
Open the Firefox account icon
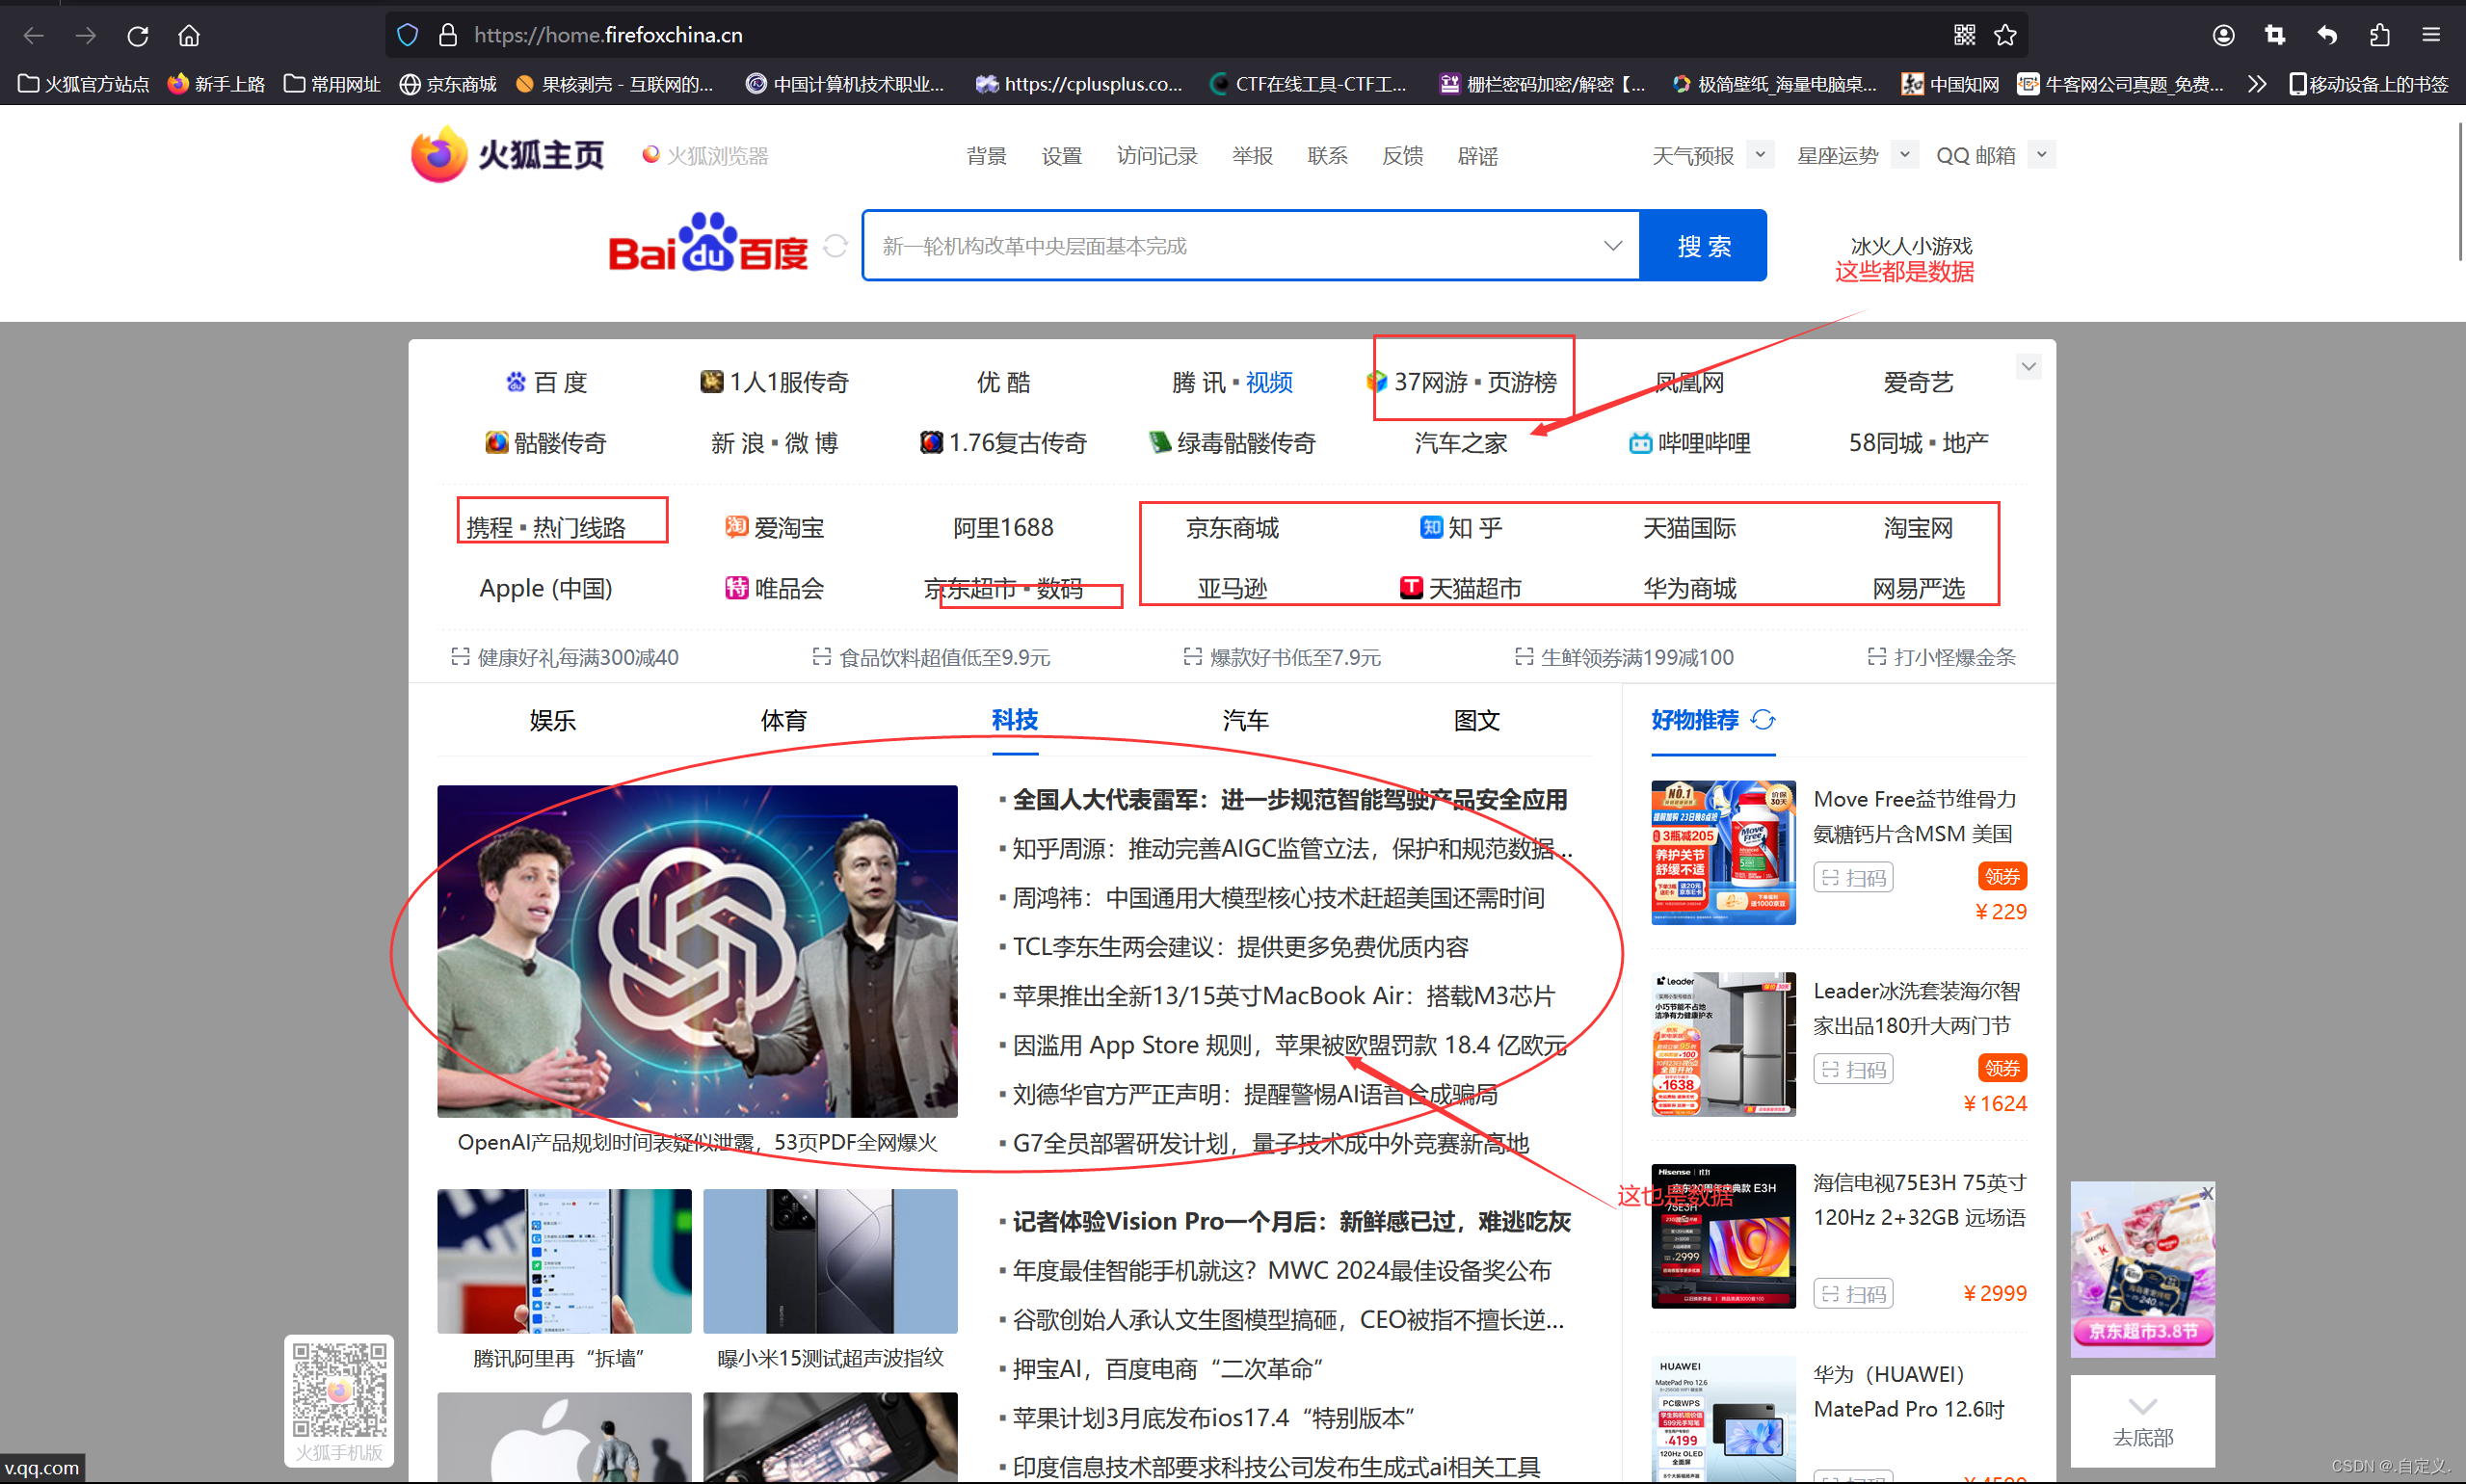[2223, 36]
